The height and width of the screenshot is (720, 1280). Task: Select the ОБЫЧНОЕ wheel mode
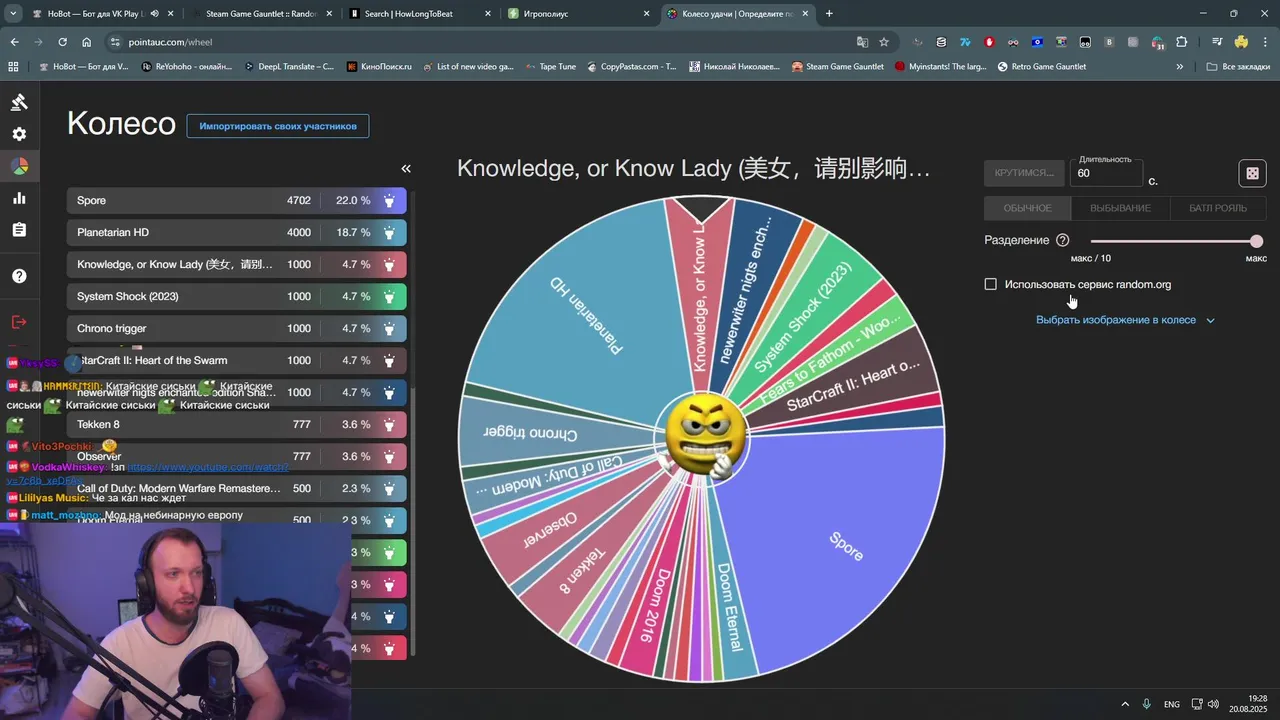coord(1027,208)
